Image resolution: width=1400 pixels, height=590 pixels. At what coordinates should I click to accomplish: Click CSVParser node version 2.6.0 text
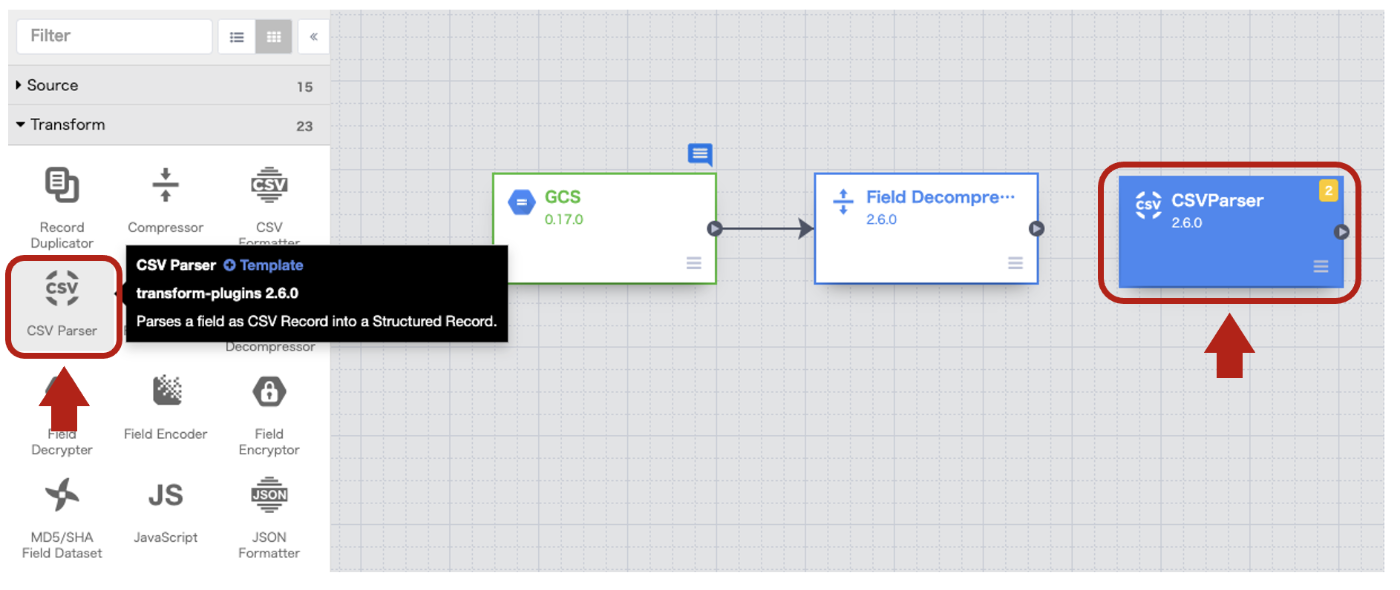pyautogui.click(x=1187, y=223)
